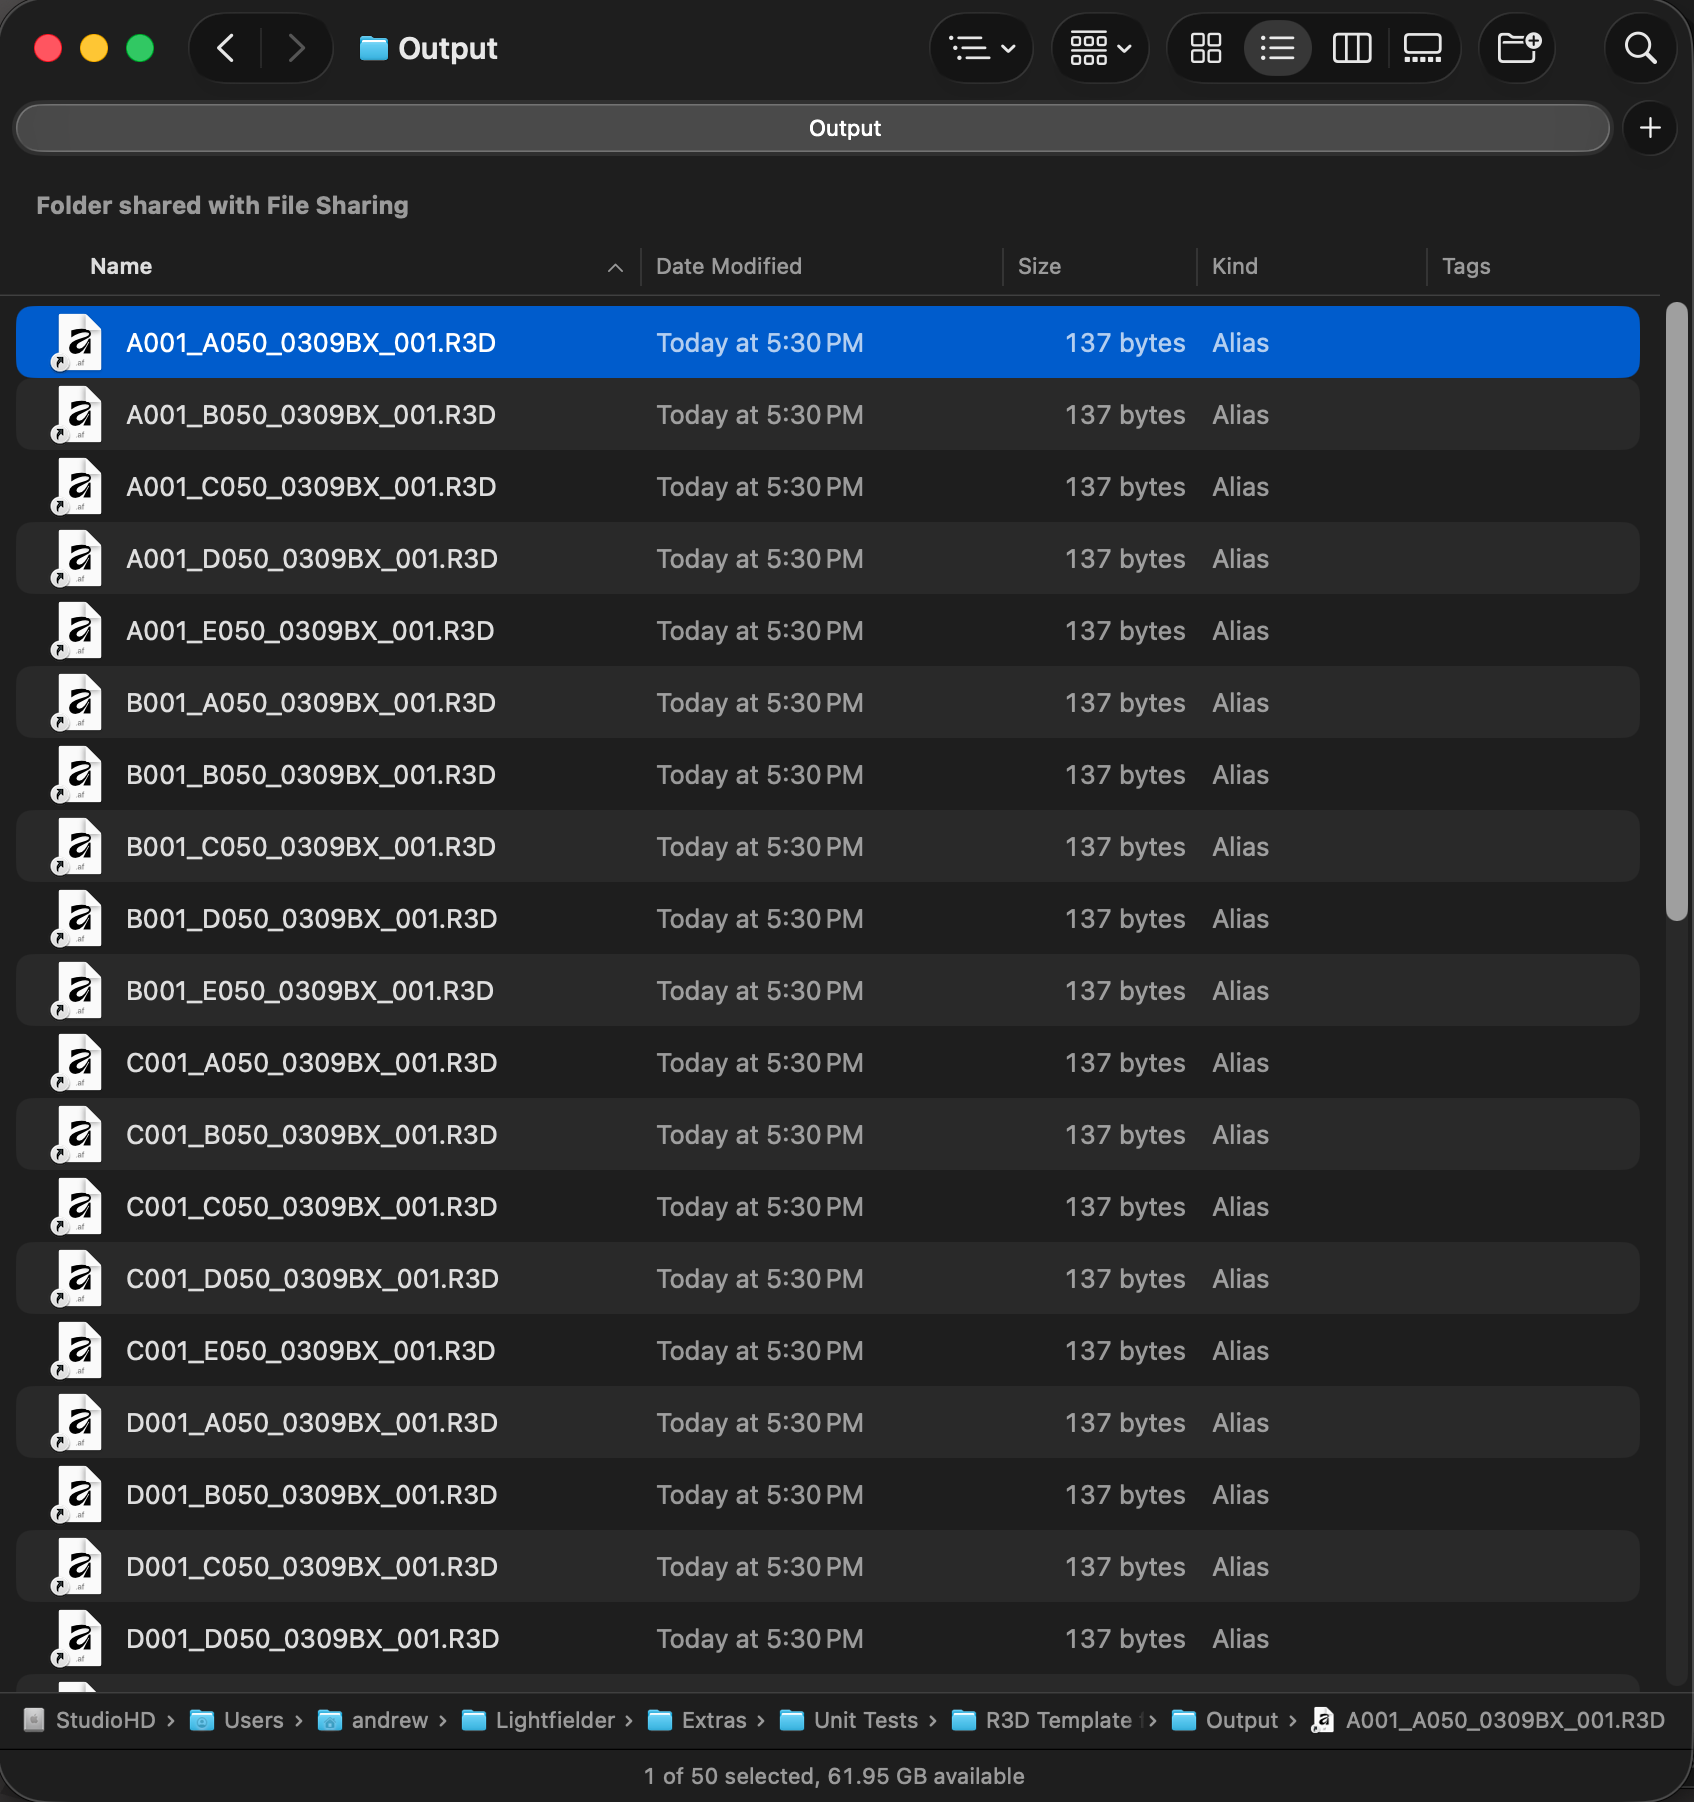Open the list sort options dropdown
Image resolution: width=1694 pixels, height=1802 pixels.
[x=981, y=48]
